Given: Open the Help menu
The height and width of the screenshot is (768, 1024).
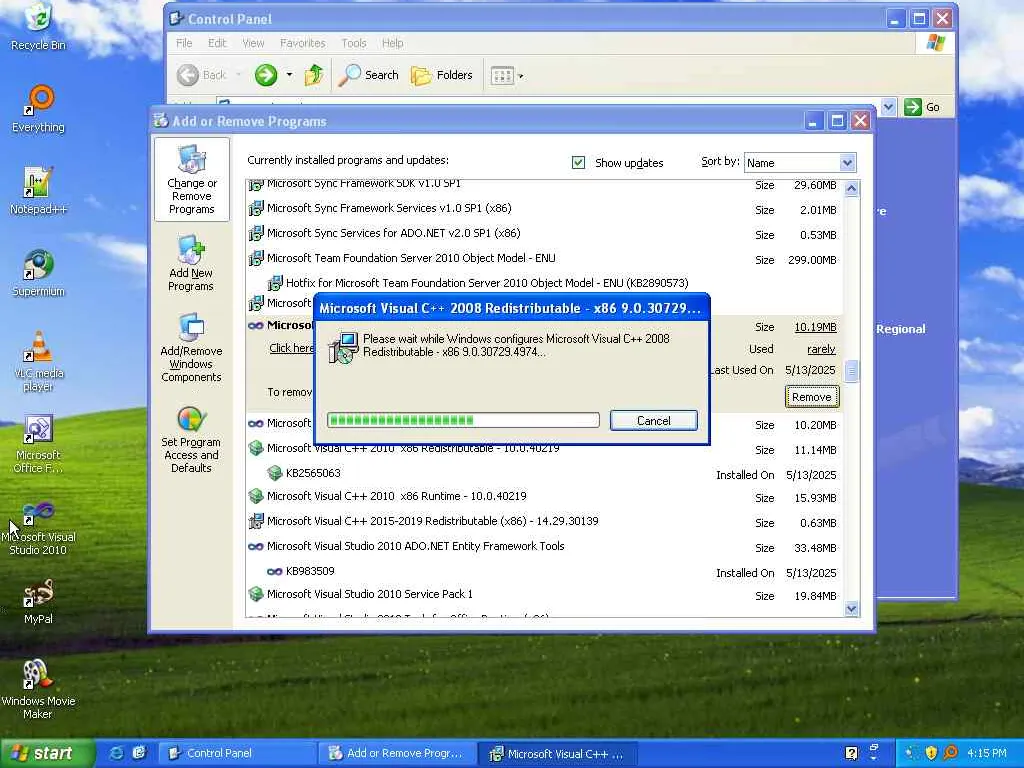Looking at the screenshot, I should pyautogui.click(x=392, y=43).
